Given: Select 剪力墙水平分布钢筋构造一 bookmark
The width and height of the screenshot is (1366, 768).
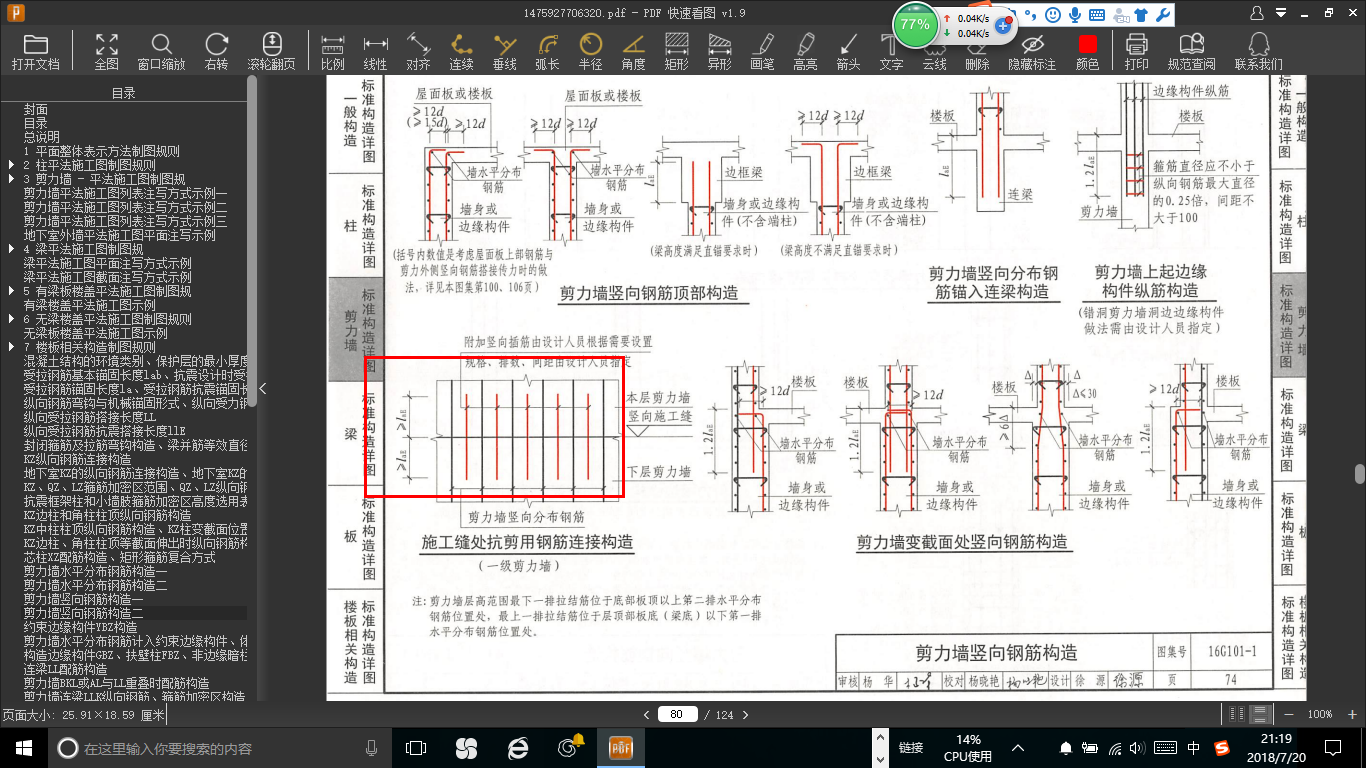Looking at the screenshot, I should pos(96,570).
